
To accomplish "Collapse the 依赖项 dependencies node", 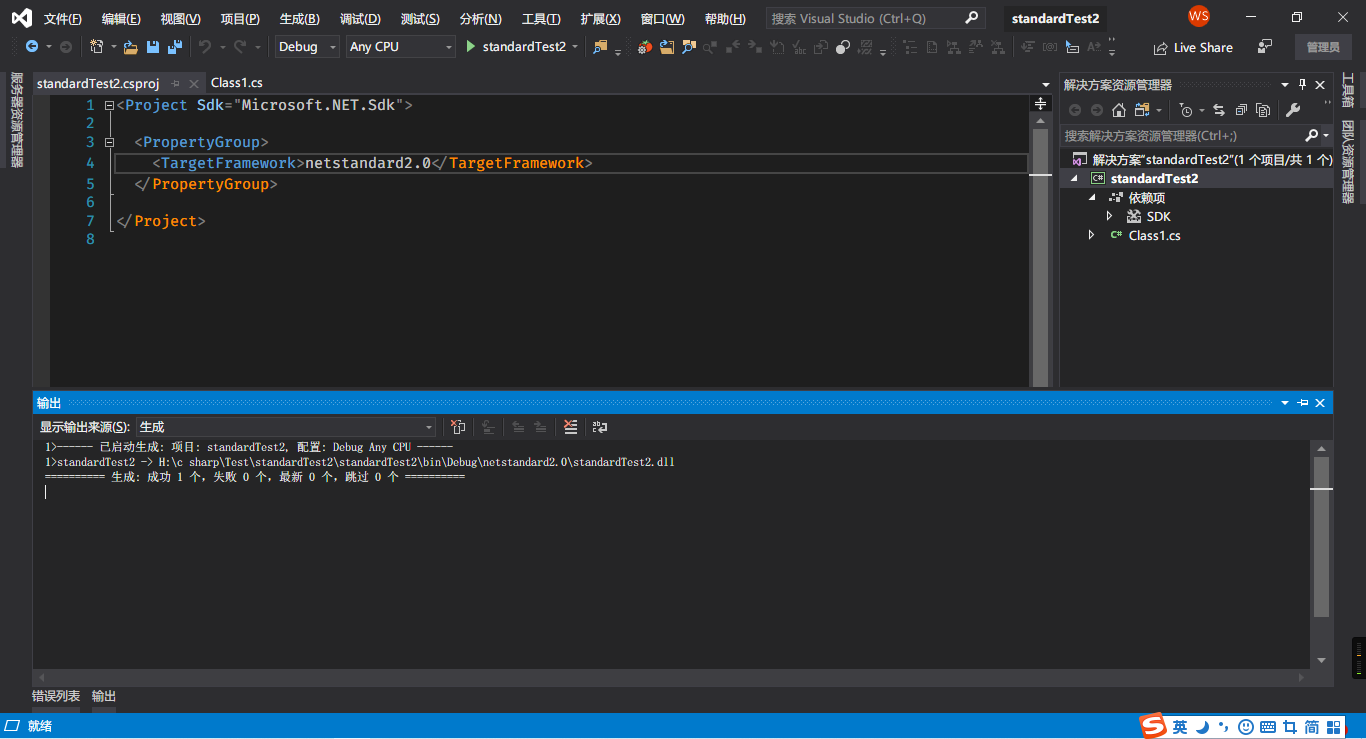I will [1093, 197].
